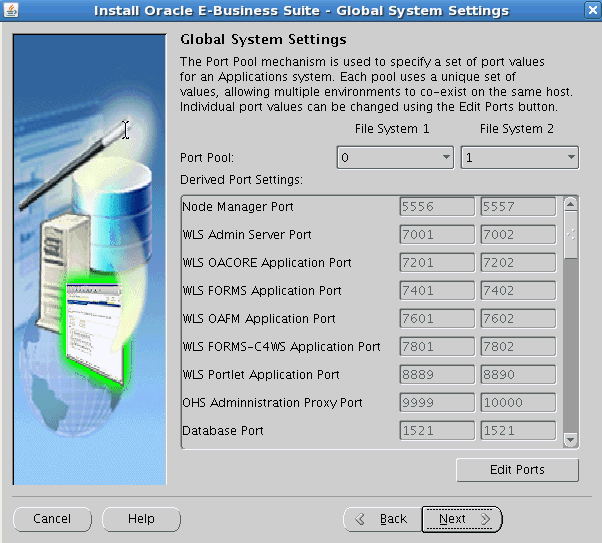Click WLS FORMS-C4WS Application Port field 7801

pos(437,347)
